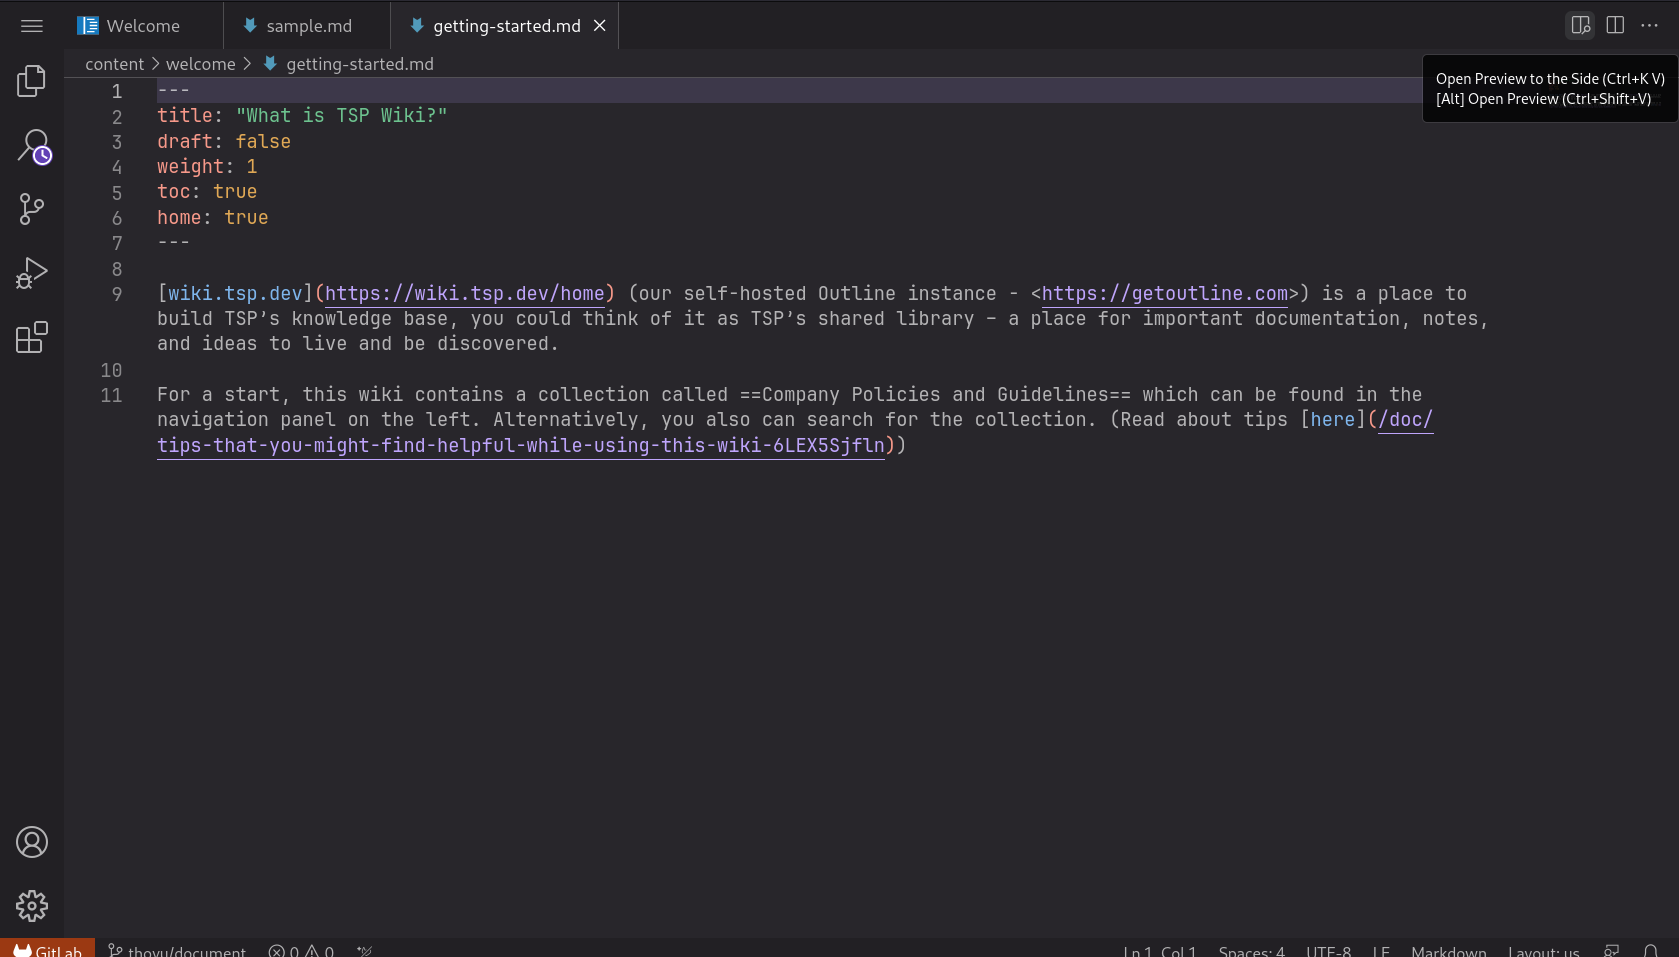Image resolution: width=1679 pixels, height=957 pixels.
Task: Click Open Preview to the Side icon
Action: tap(1580, 25)
